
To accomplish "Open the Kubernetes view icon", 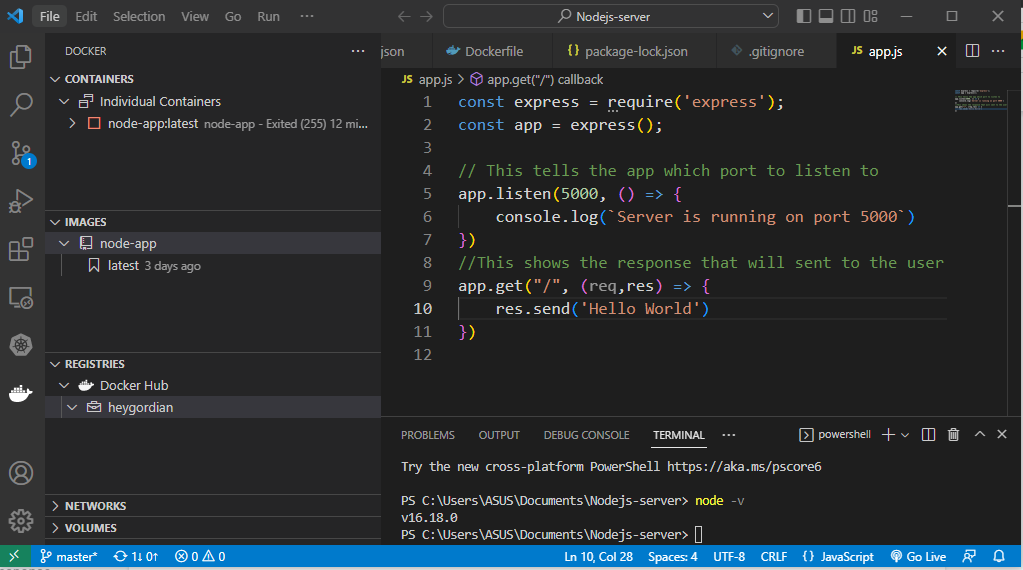I will point(21,346).
